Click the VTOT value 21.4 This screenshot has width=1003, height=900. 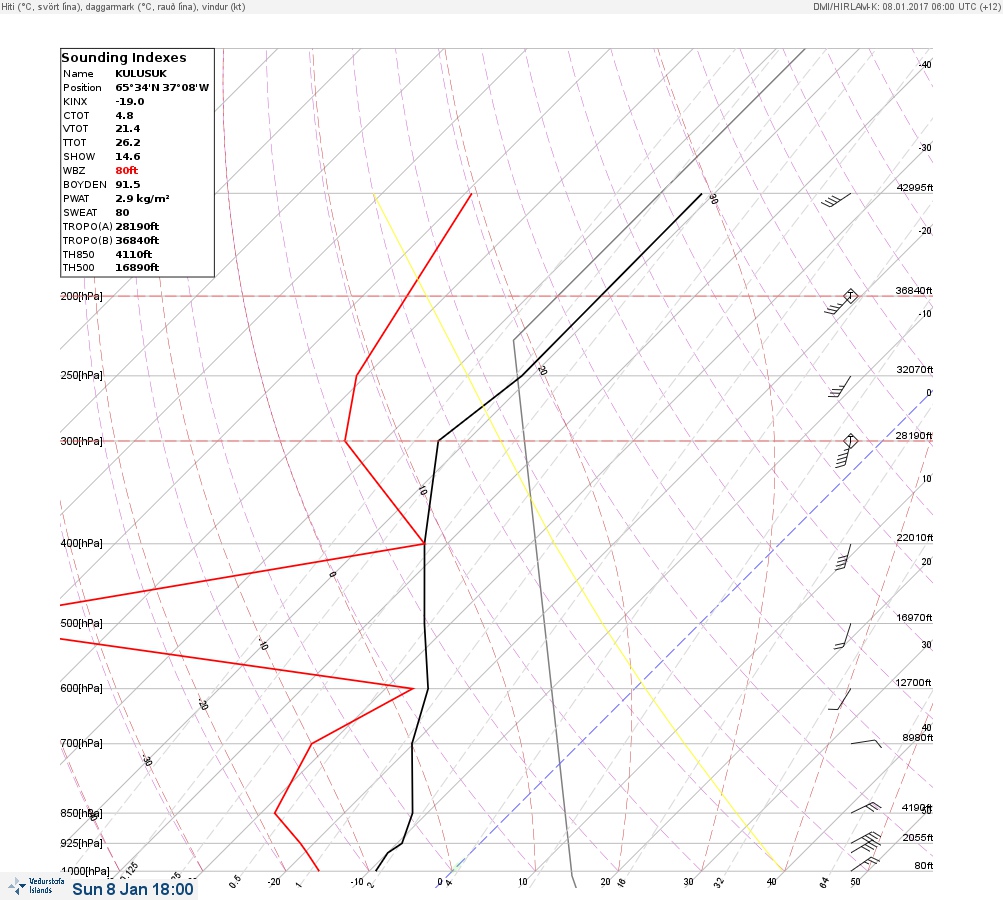(x=127, y=129)
